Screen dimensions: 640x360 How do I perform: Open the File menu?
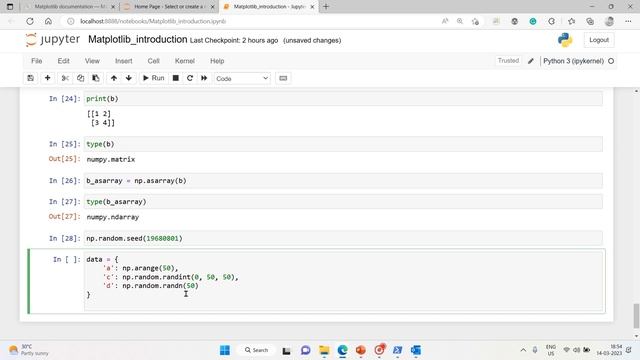[x=36, y=61]
